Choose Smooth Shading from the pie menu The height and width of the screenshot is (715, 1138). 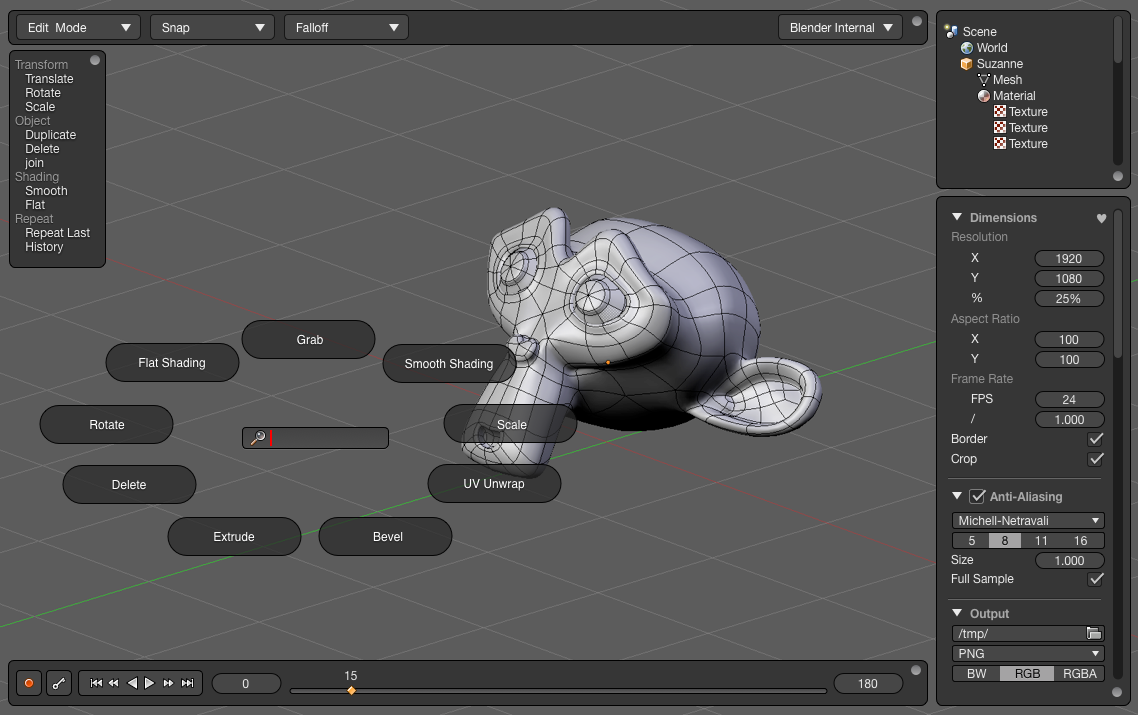click(449, 364)
